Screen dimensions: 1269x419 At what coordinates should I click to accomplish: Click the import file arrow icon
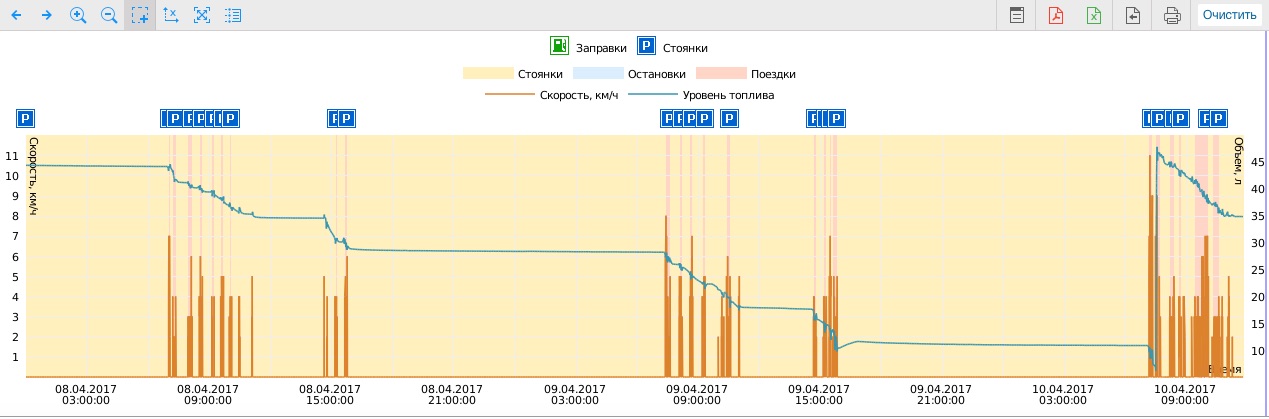click(1133, 15)
